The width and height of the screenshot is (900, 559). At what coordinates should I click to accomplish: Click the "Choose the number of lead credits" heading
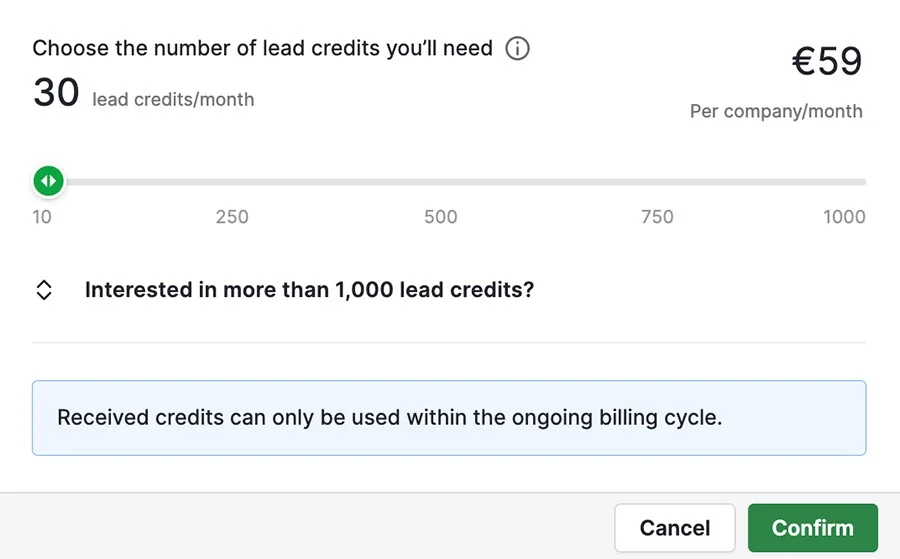click(x=262, y=48)
